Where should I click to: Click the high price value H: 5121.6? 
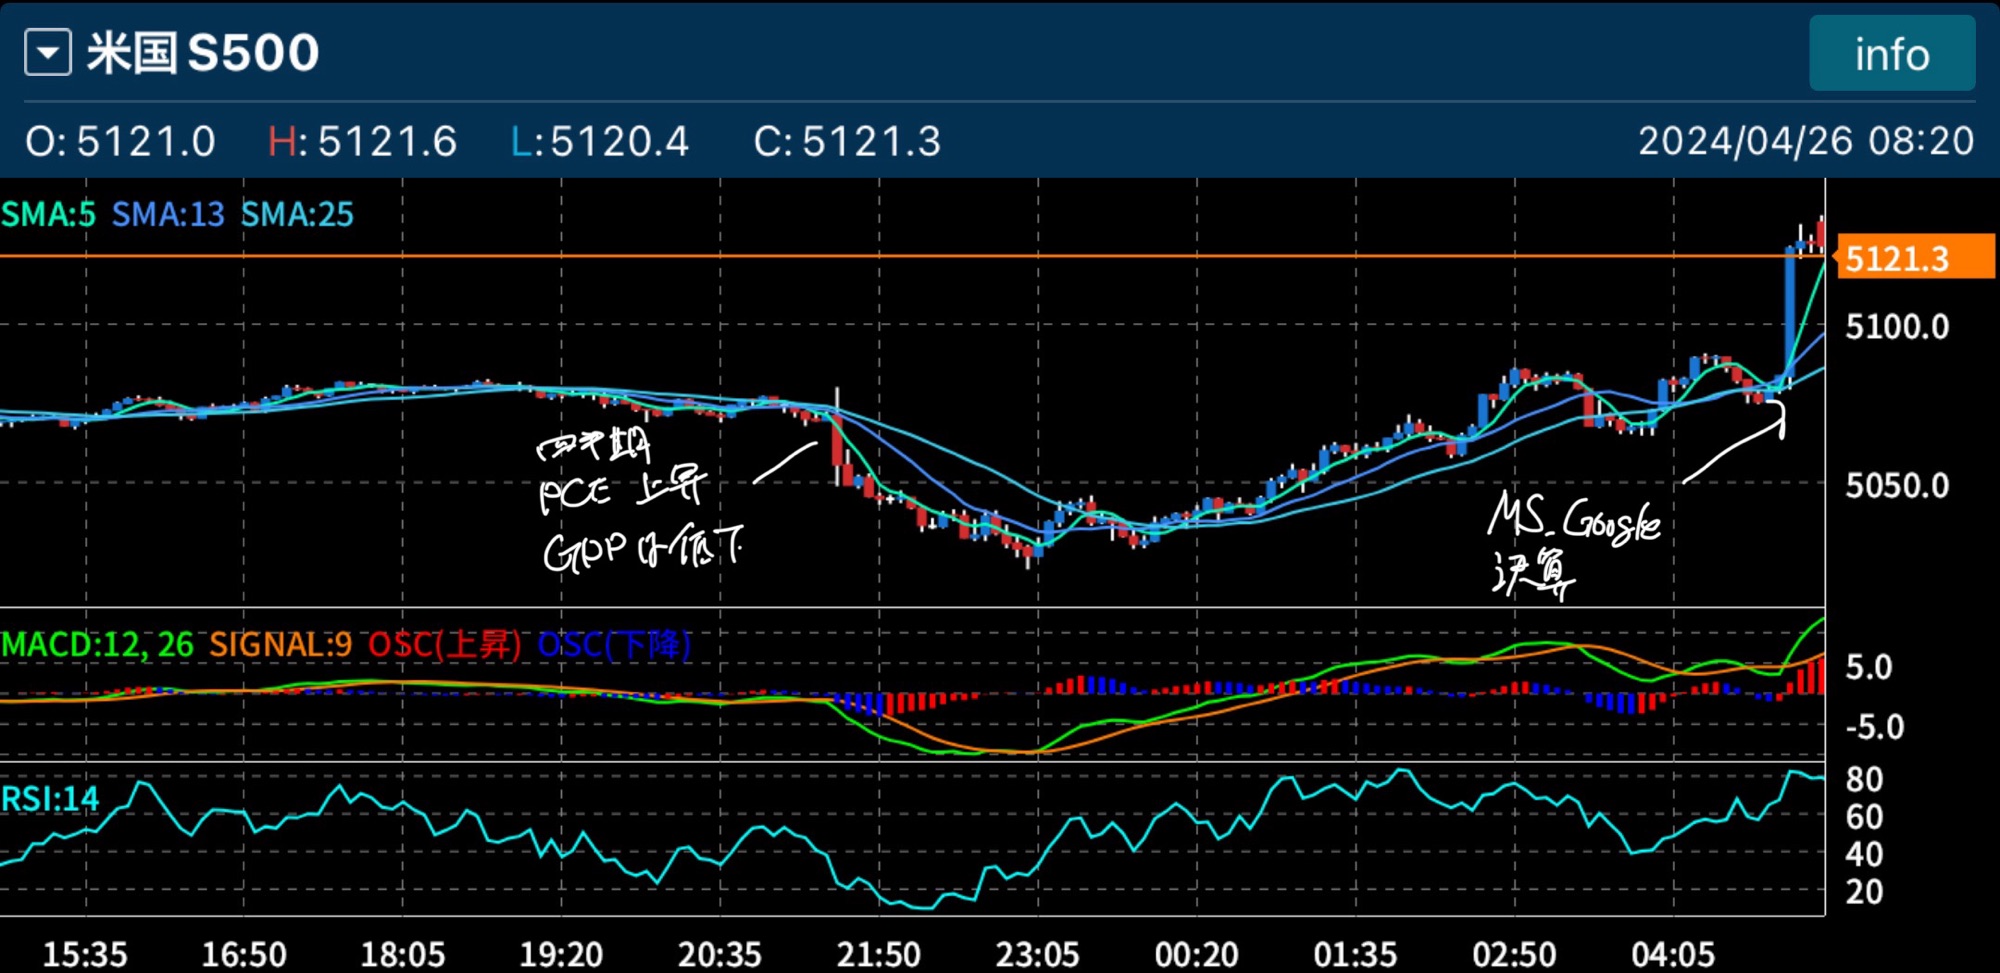coord(362,141)
